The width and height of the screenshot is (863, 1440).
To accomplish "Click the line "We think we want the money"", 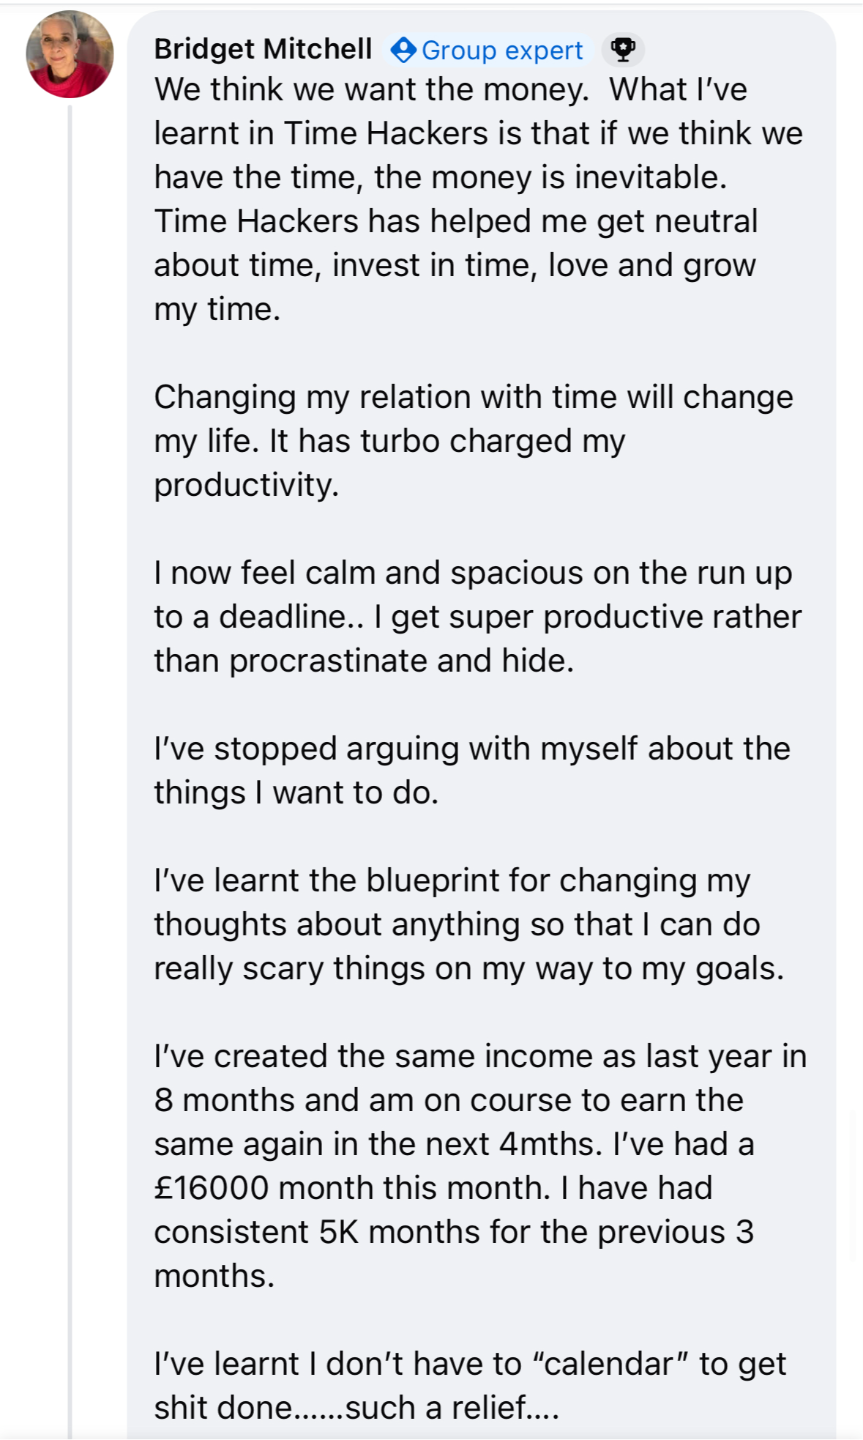I will 370,90.
